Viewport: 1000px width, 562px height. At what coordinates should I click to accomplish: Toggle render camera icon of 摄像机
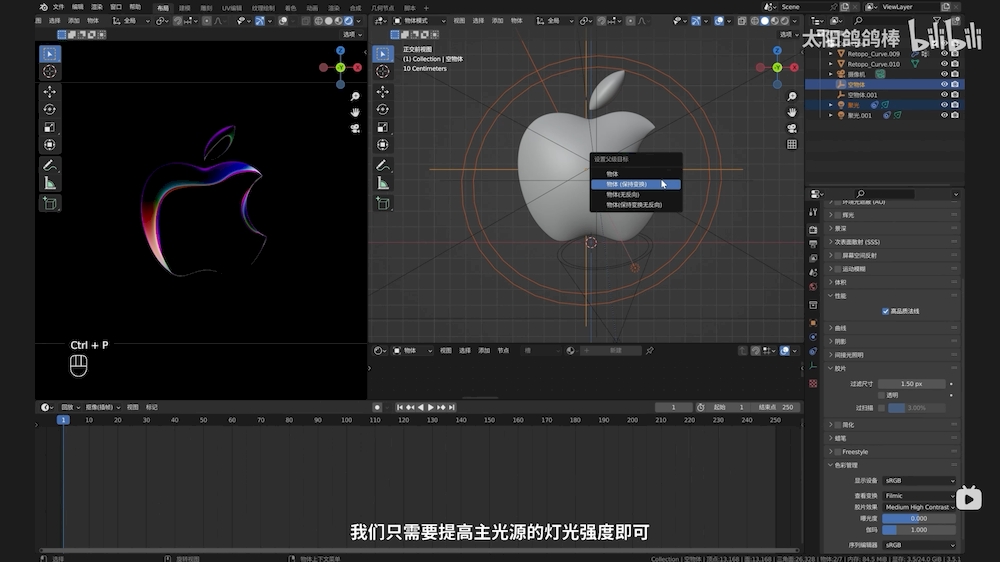pos(955,74)
